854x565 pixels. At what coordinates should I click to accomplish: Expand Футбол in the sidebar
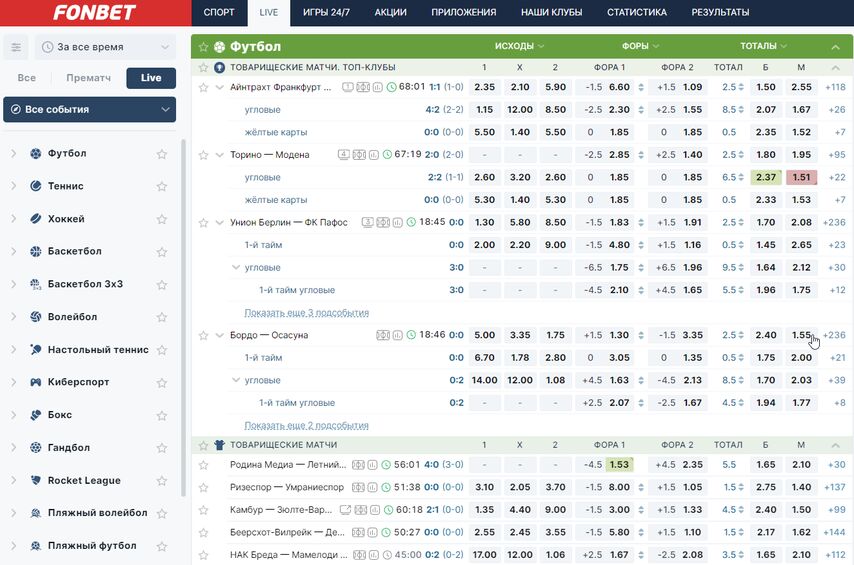pyautogui.click(x=14, y=154)
